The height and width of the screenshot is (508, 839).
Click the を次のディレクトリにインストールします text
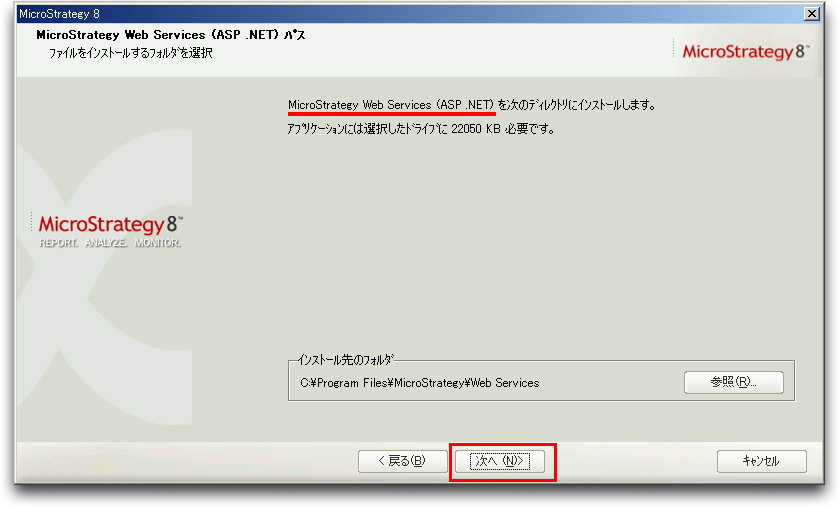point(577,105)
